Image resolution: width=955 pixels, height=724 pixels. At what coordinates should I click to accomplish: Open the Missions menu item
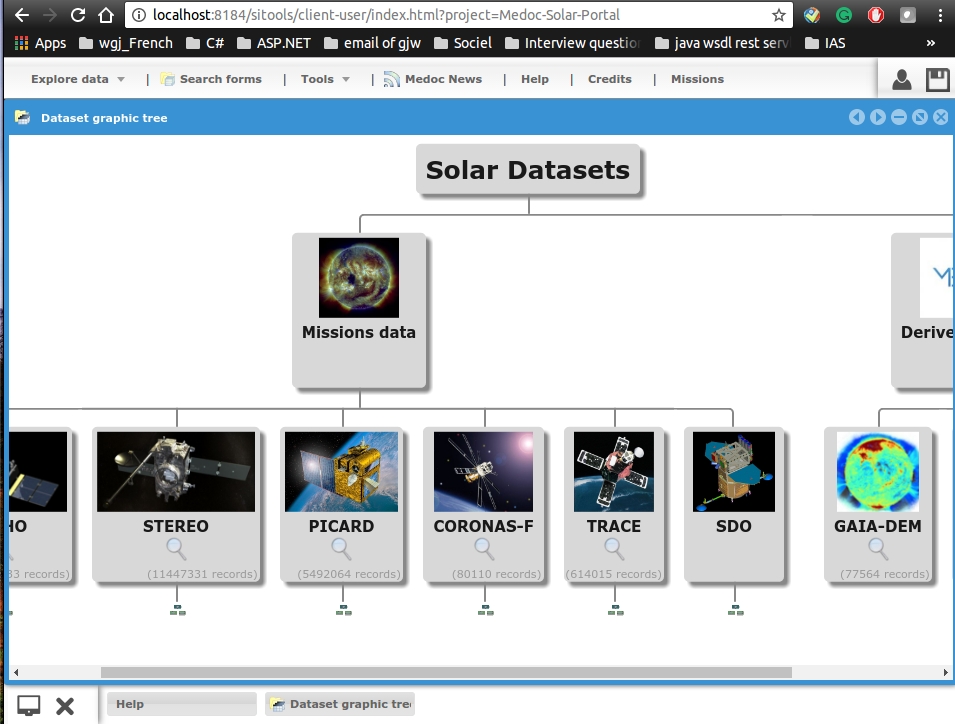tap(697, 79)
